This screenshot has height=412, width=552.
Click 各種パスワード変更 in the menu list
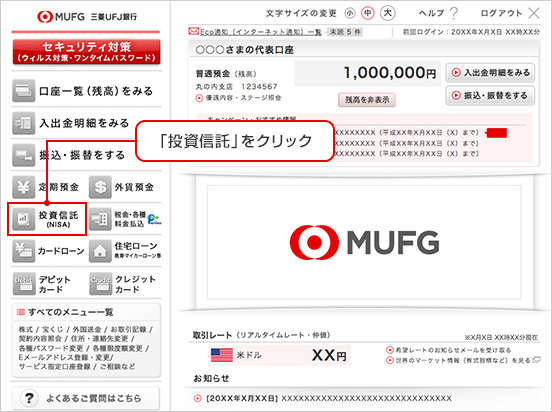point(51,348)
